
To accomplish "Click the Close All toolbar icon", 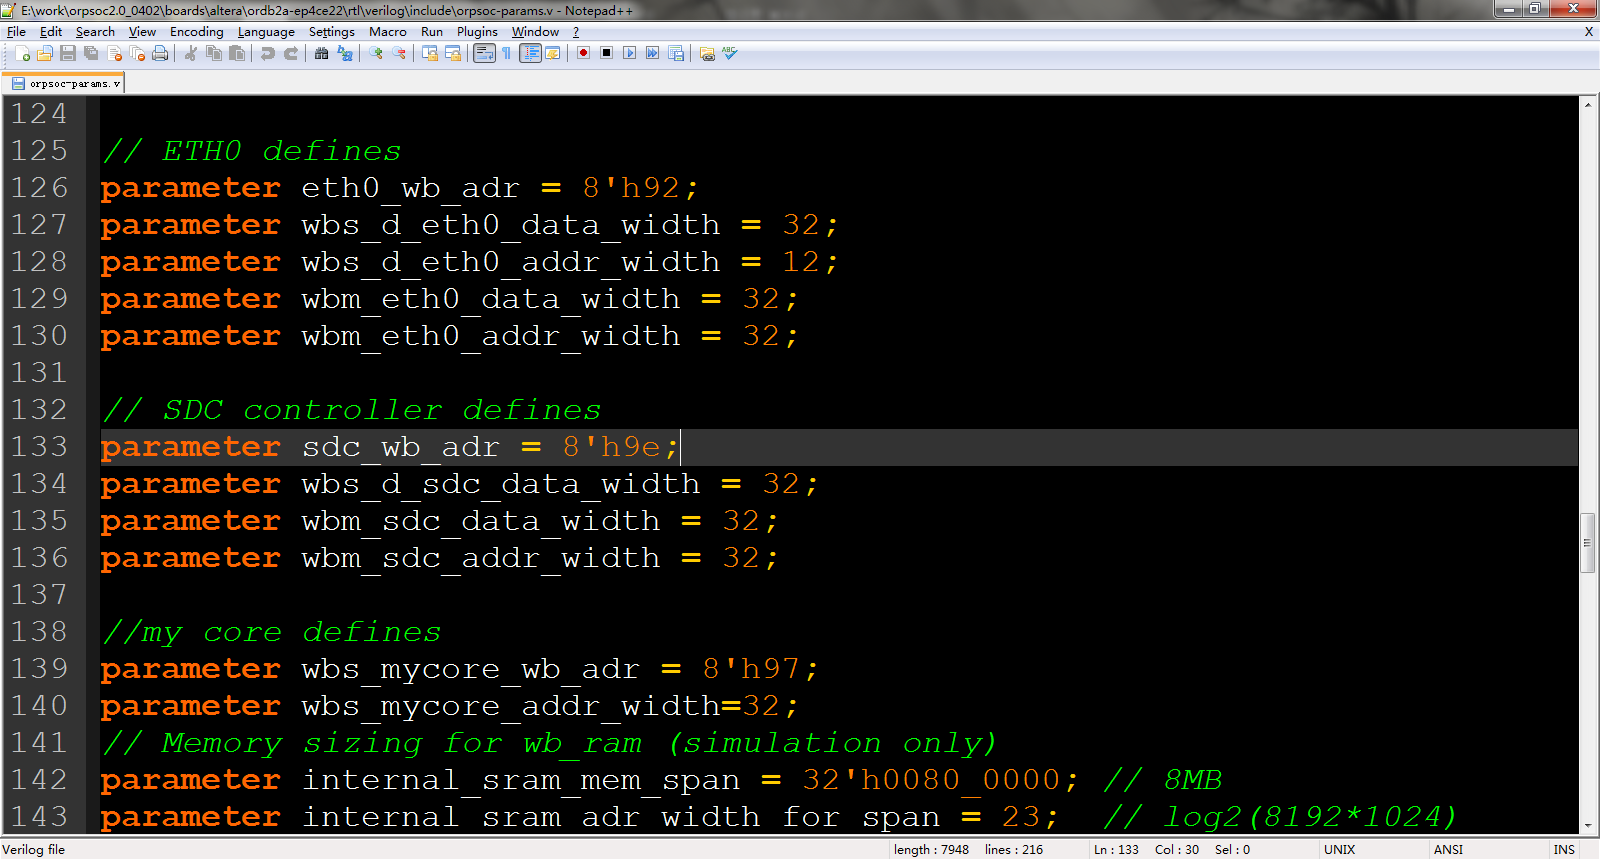I will [x=137, y=54].
